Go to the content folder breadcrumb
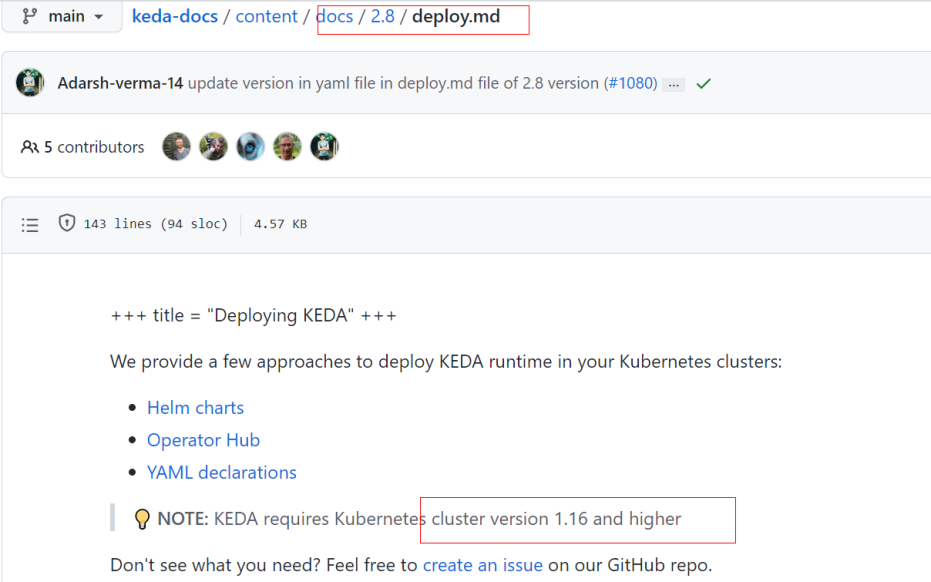 click(x=267, y=16)
